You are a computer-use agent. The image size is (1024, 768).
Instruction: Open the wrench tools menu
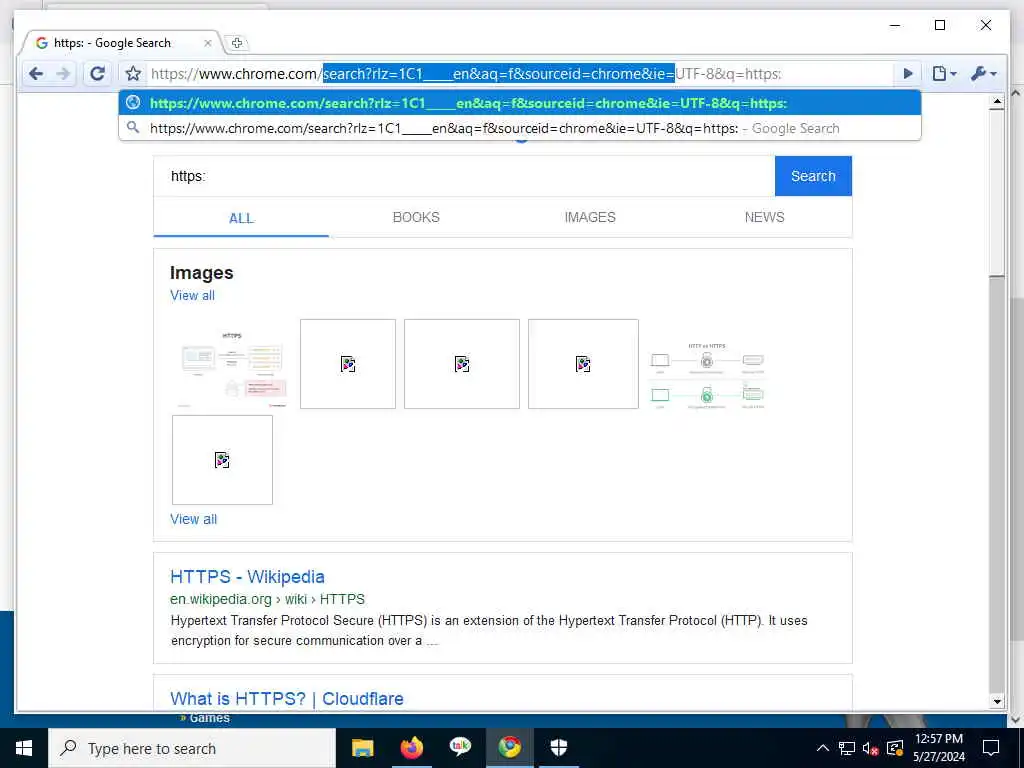click(x=984, y=74)
